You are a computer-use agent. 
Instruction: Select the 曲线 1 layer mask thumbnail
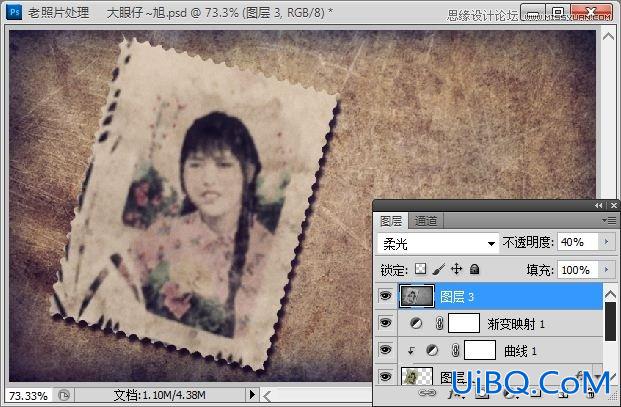pos(480,350)
